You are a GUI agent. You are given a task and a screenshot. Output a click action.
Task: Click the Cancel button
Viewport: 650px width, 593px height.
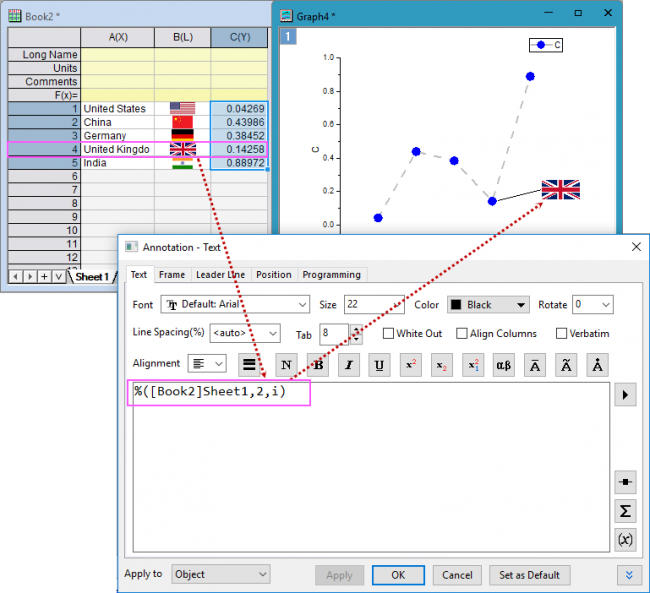point(457,575)
